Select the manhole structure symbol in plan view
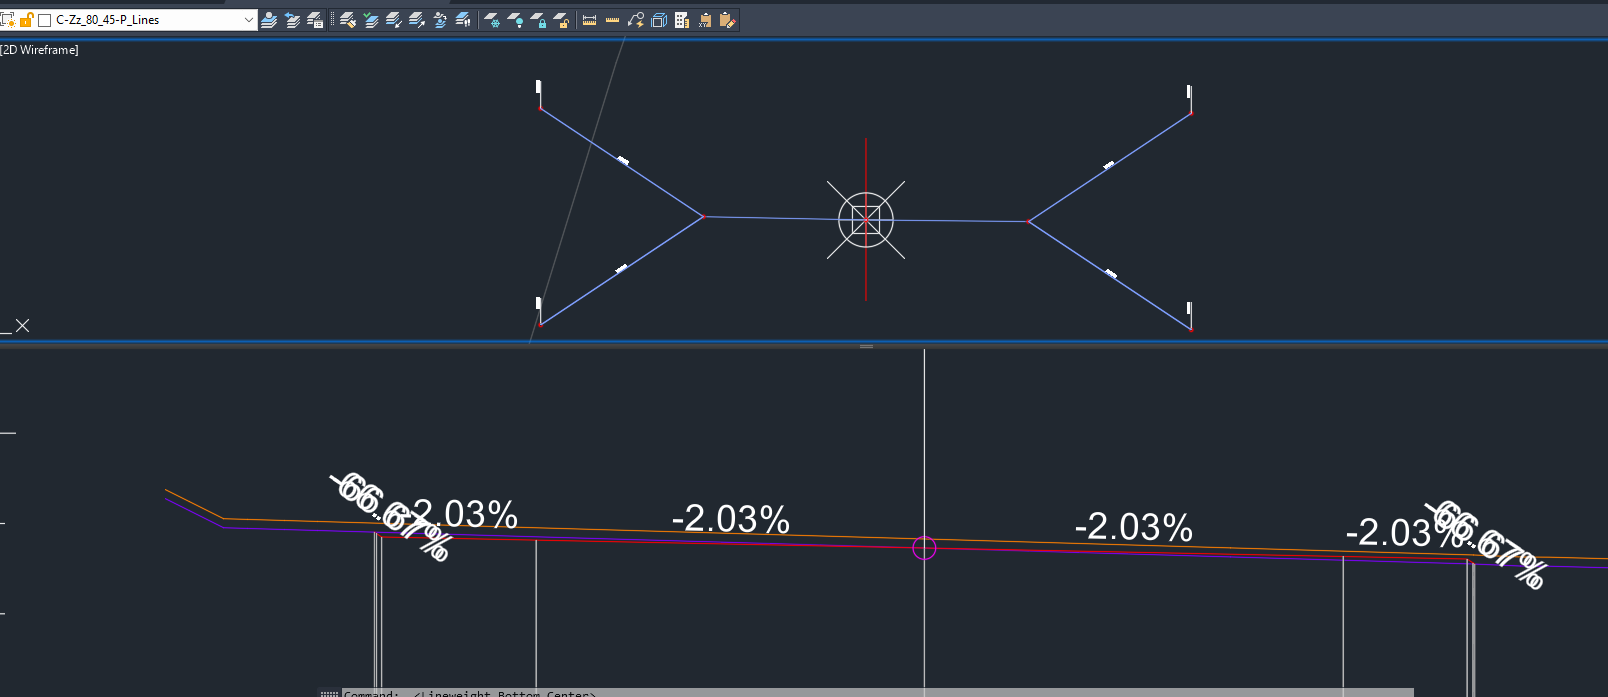This screenshot has height=697, width=1608. [866, 220]
